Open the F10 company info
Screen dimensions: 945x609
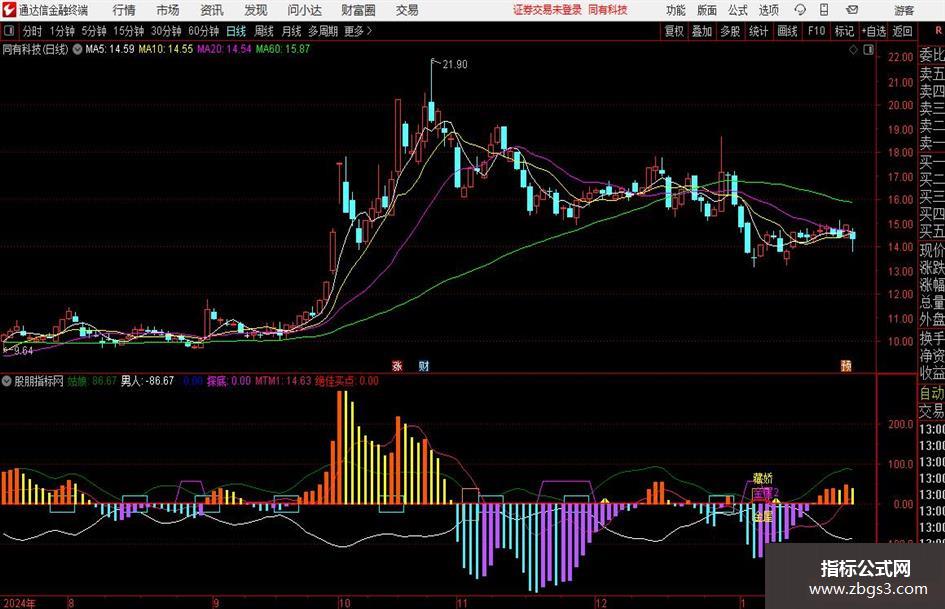point(817,31)
